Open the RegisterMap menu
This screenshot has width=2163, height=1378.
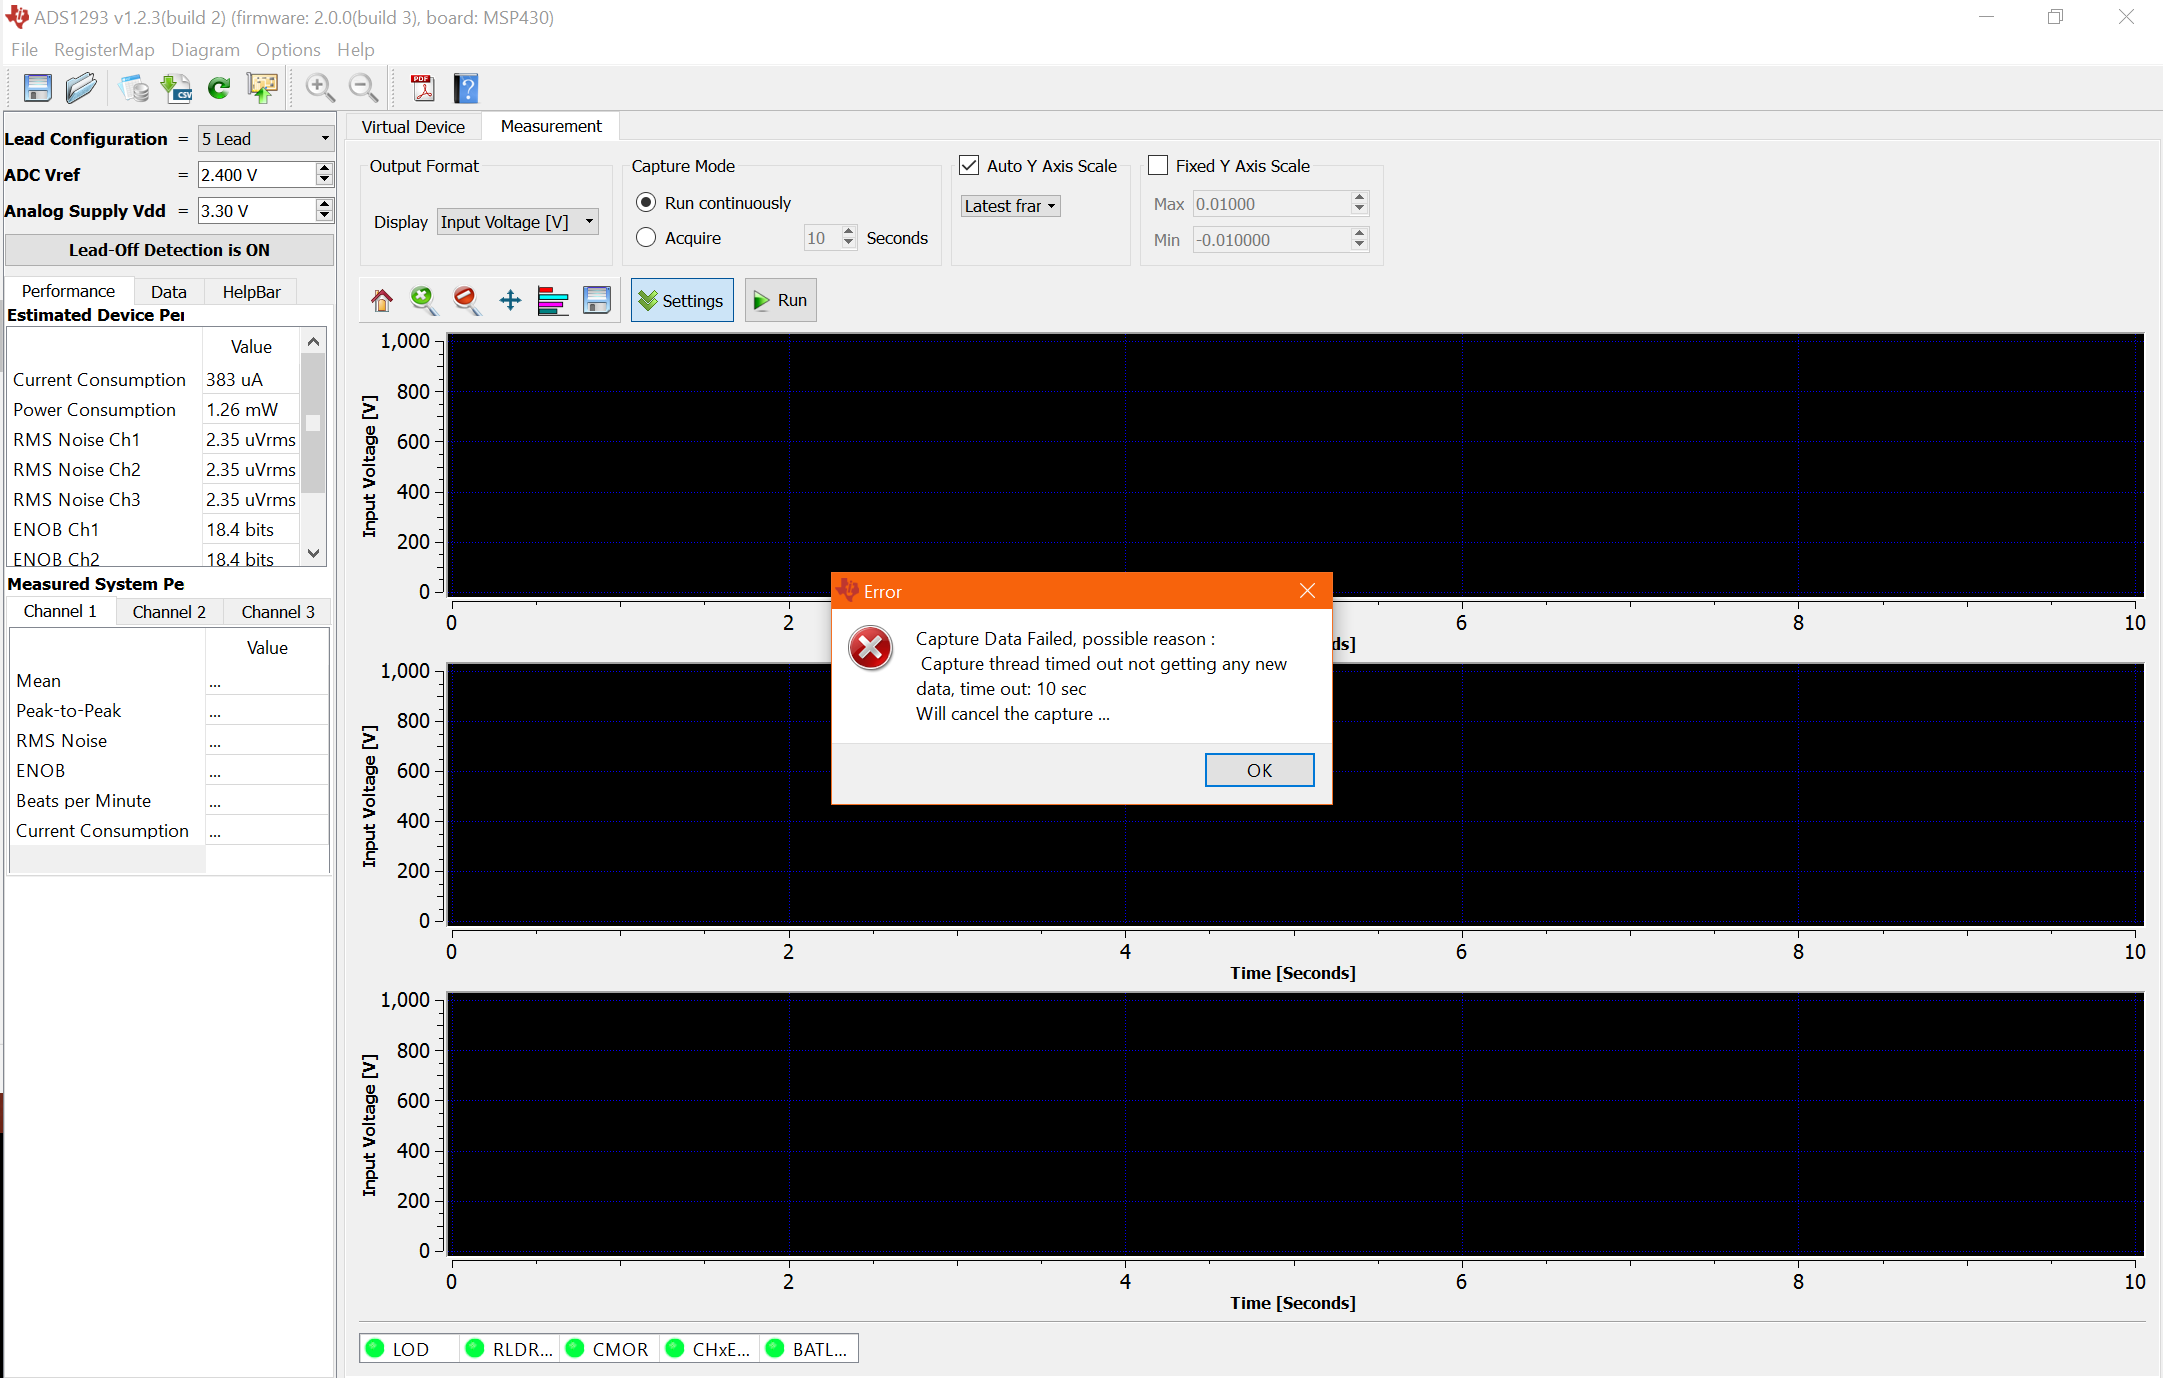click(x=104, y=50)
